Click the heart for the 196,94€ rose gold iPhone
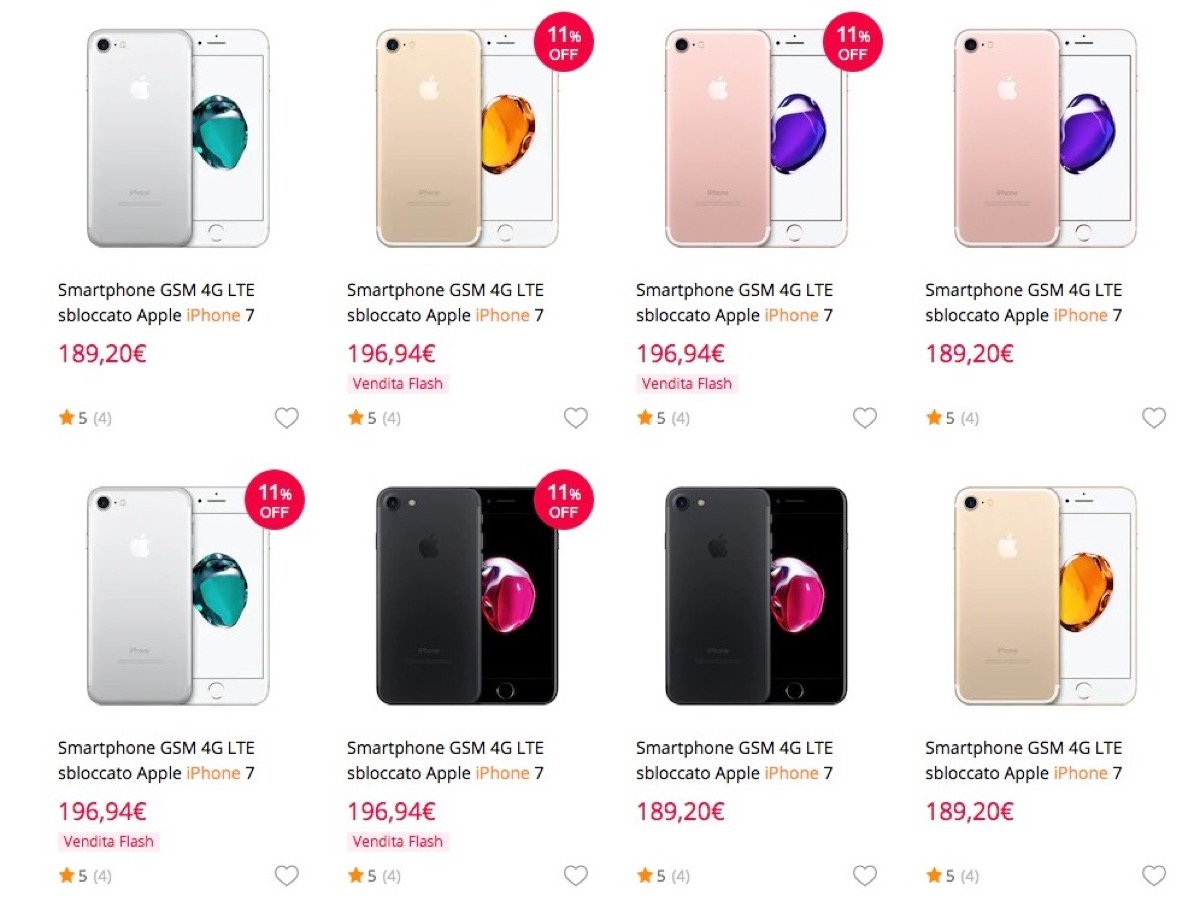The height and width of the screenshot is (915, 1200). (865, 418)
